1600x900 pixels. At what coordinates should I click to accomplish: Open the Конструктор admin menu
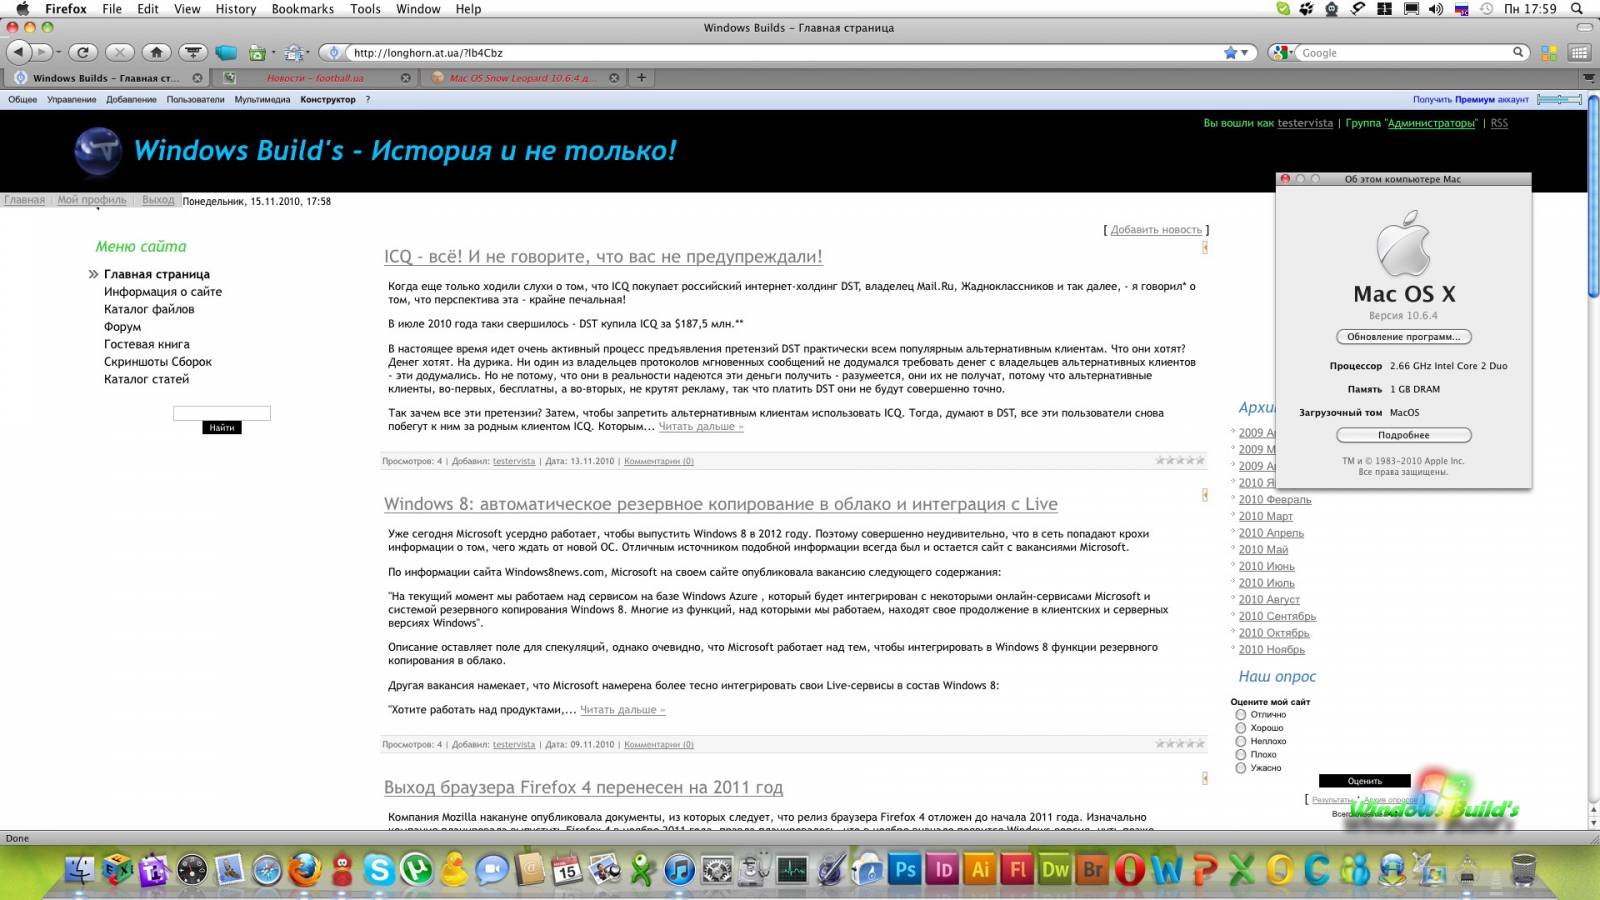pos(328,100)
